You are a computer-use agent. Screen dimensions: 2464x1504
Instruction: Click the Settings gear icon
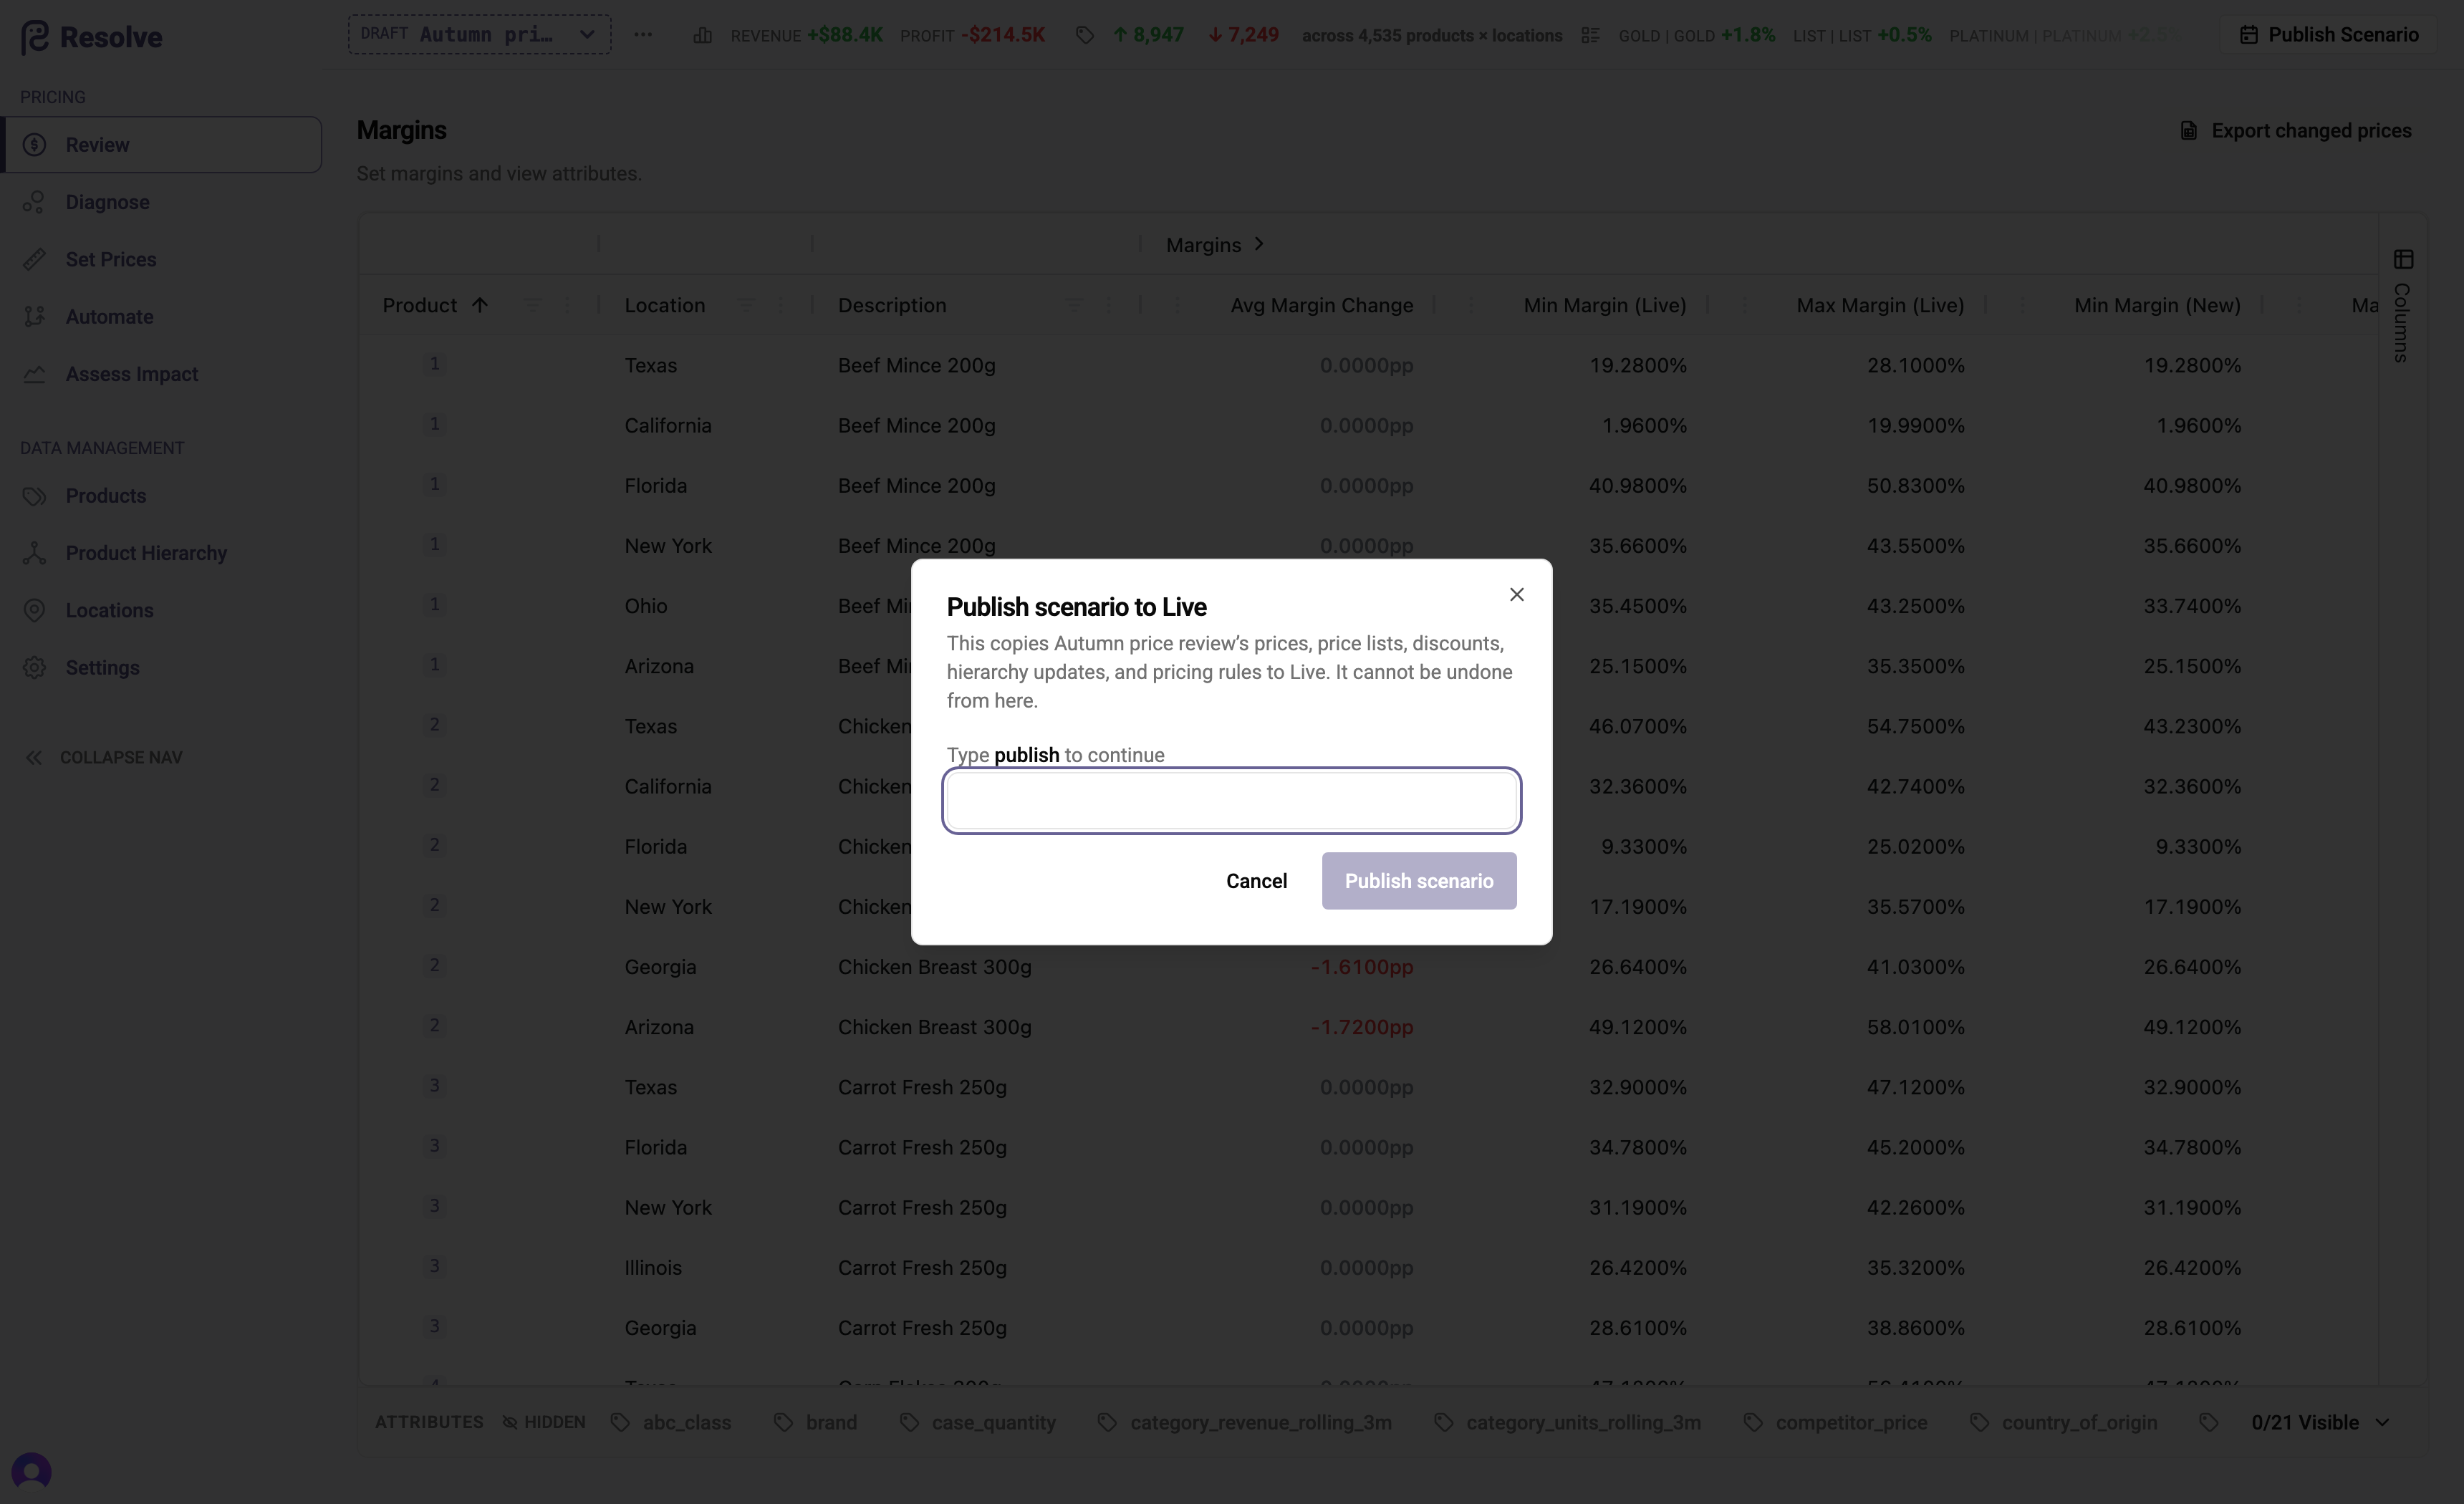35,668
